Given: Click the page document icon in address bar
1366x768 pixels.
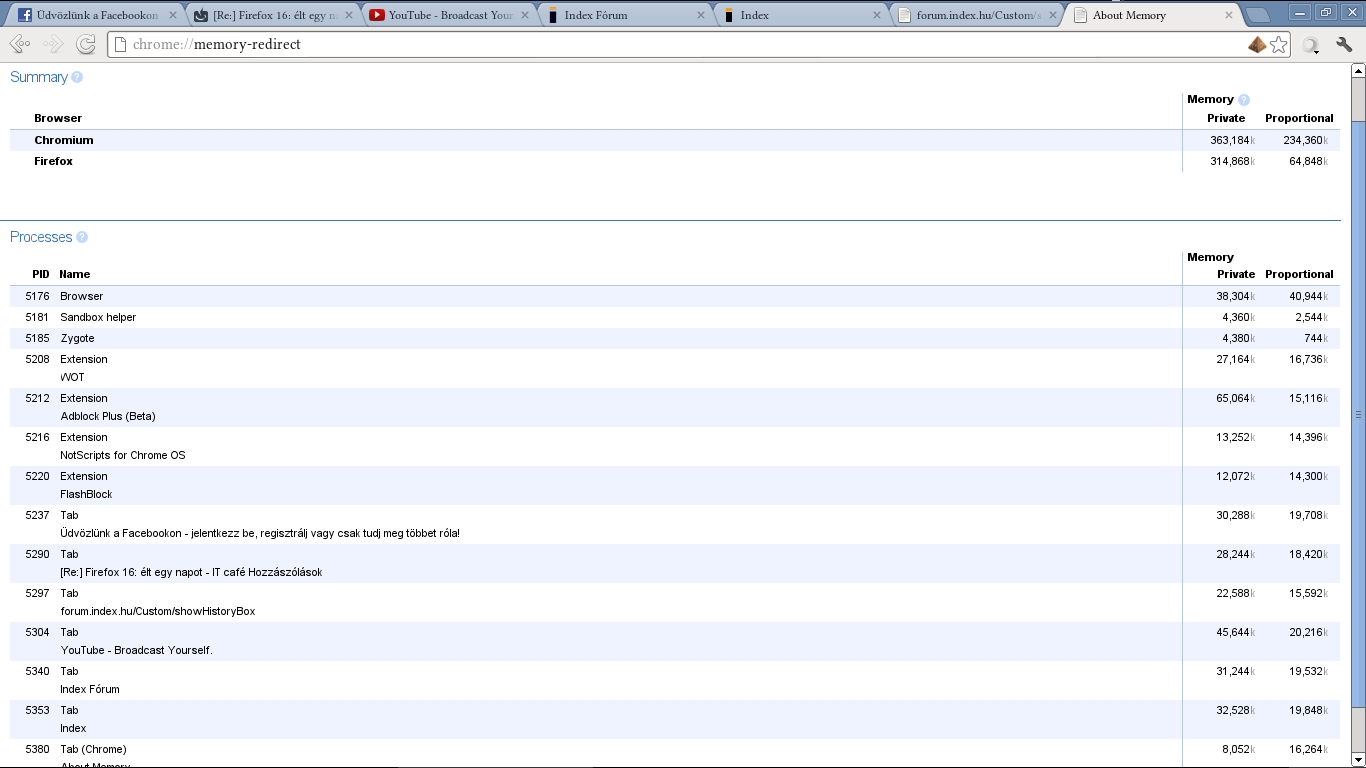Looking at the screenshot, I should 119,44.
